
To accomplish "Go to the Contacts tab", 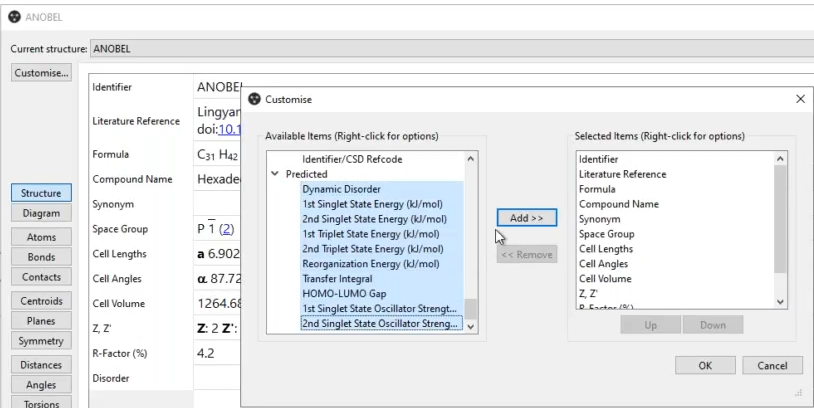I will point(41,277).
